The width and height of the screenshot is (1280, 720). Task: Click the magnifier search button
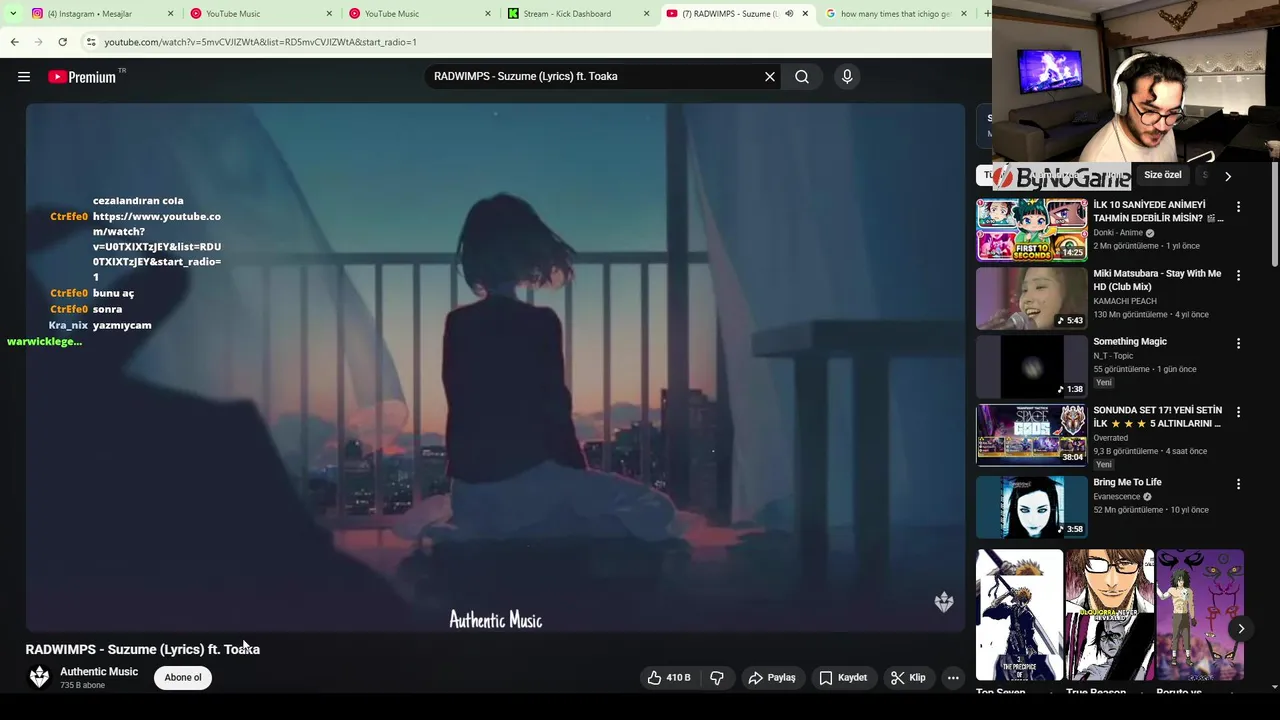[802, 77]
